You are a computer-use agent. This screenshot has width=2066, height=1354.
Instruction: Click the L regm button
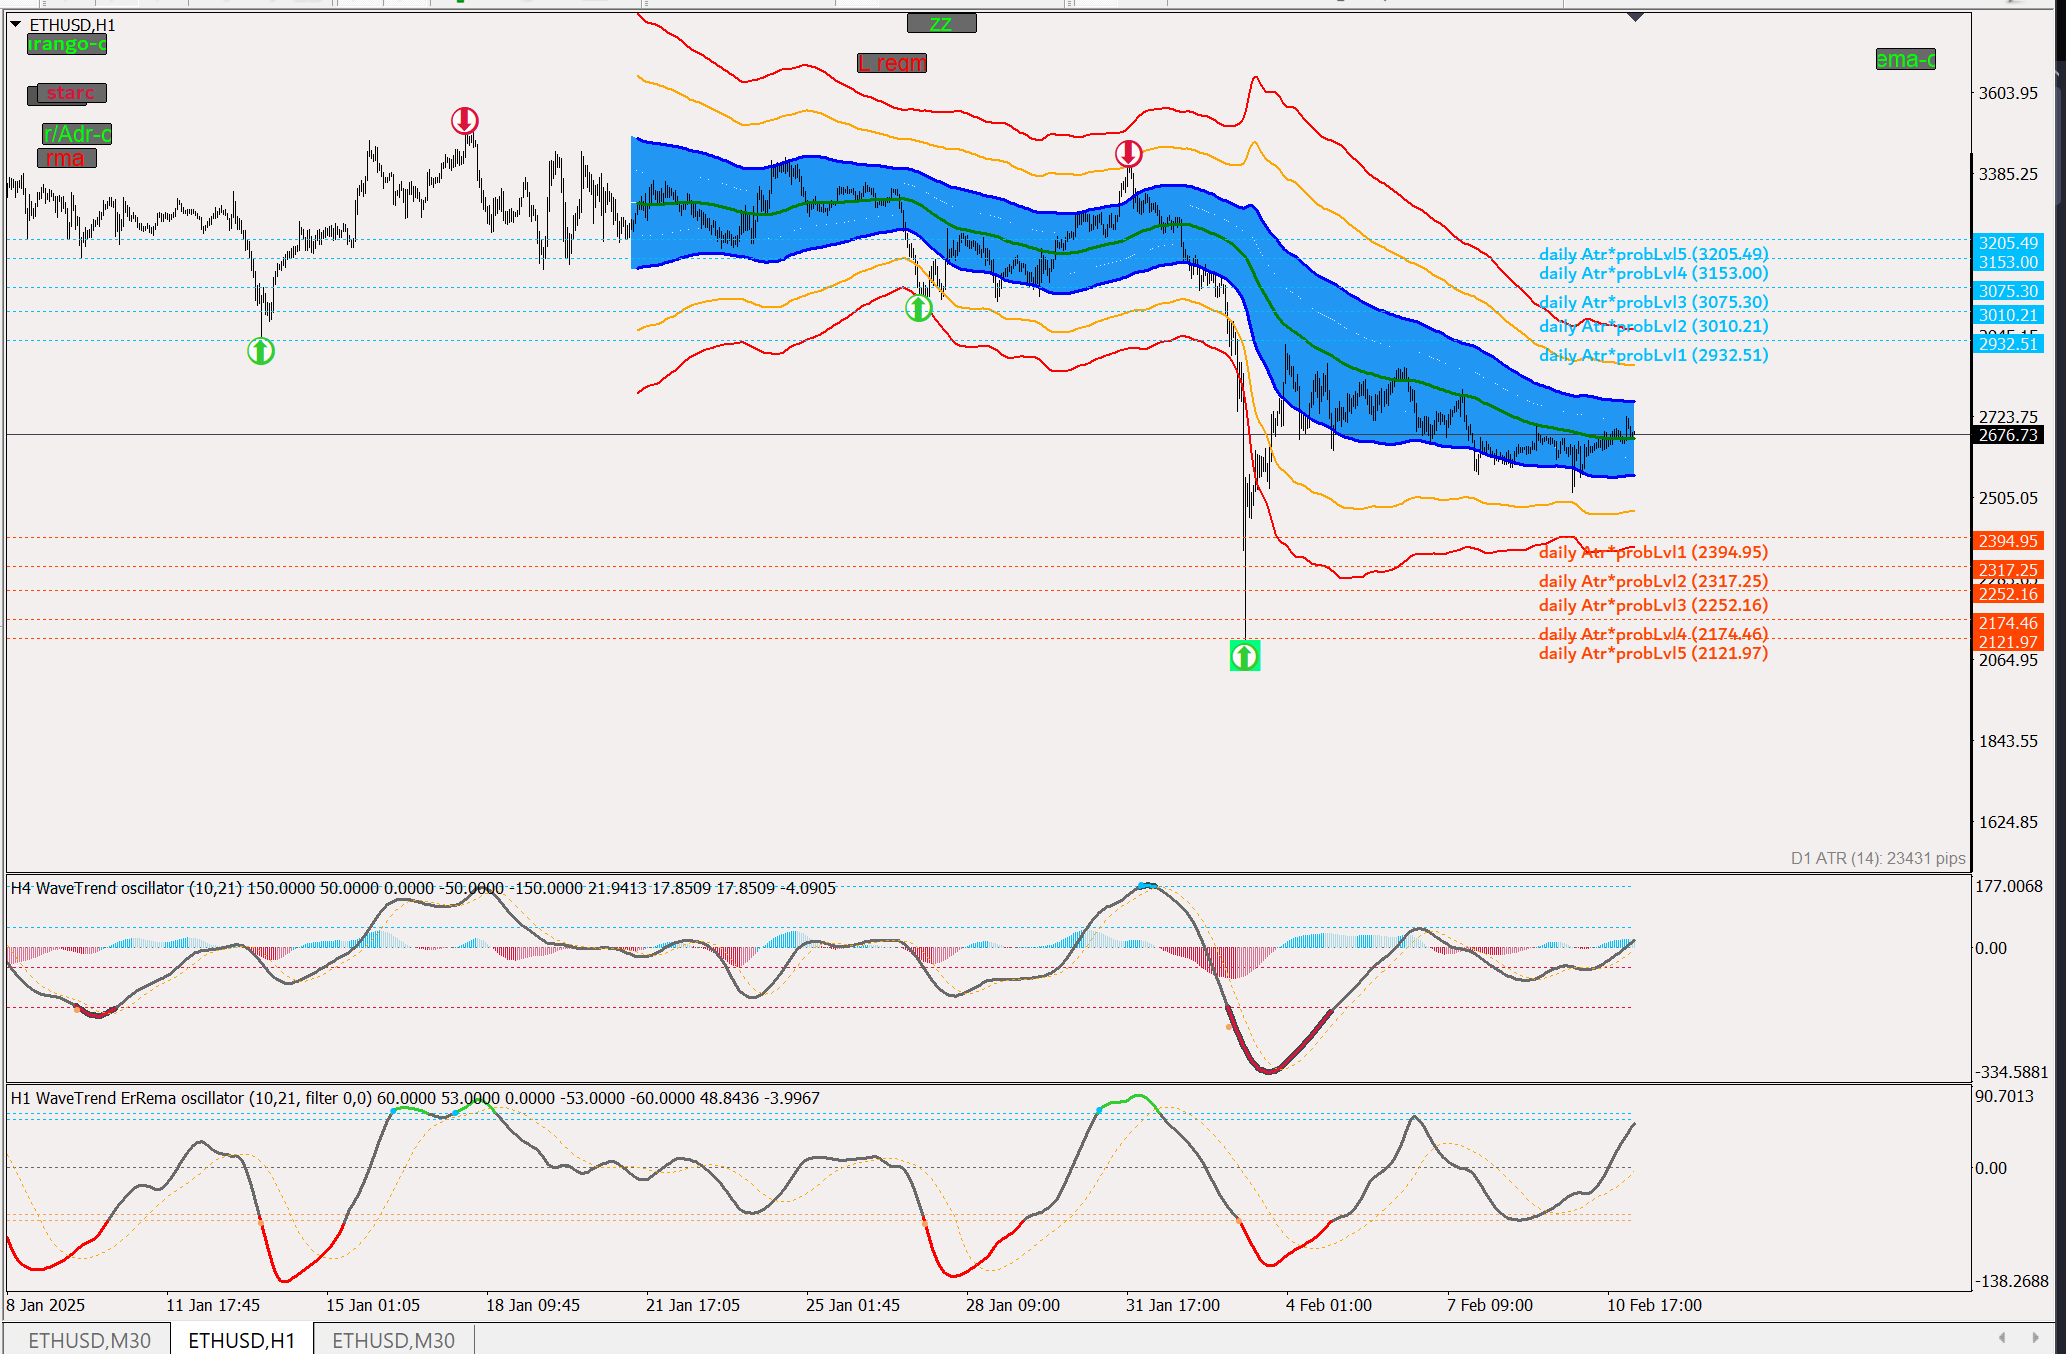(x=892, y=63)
